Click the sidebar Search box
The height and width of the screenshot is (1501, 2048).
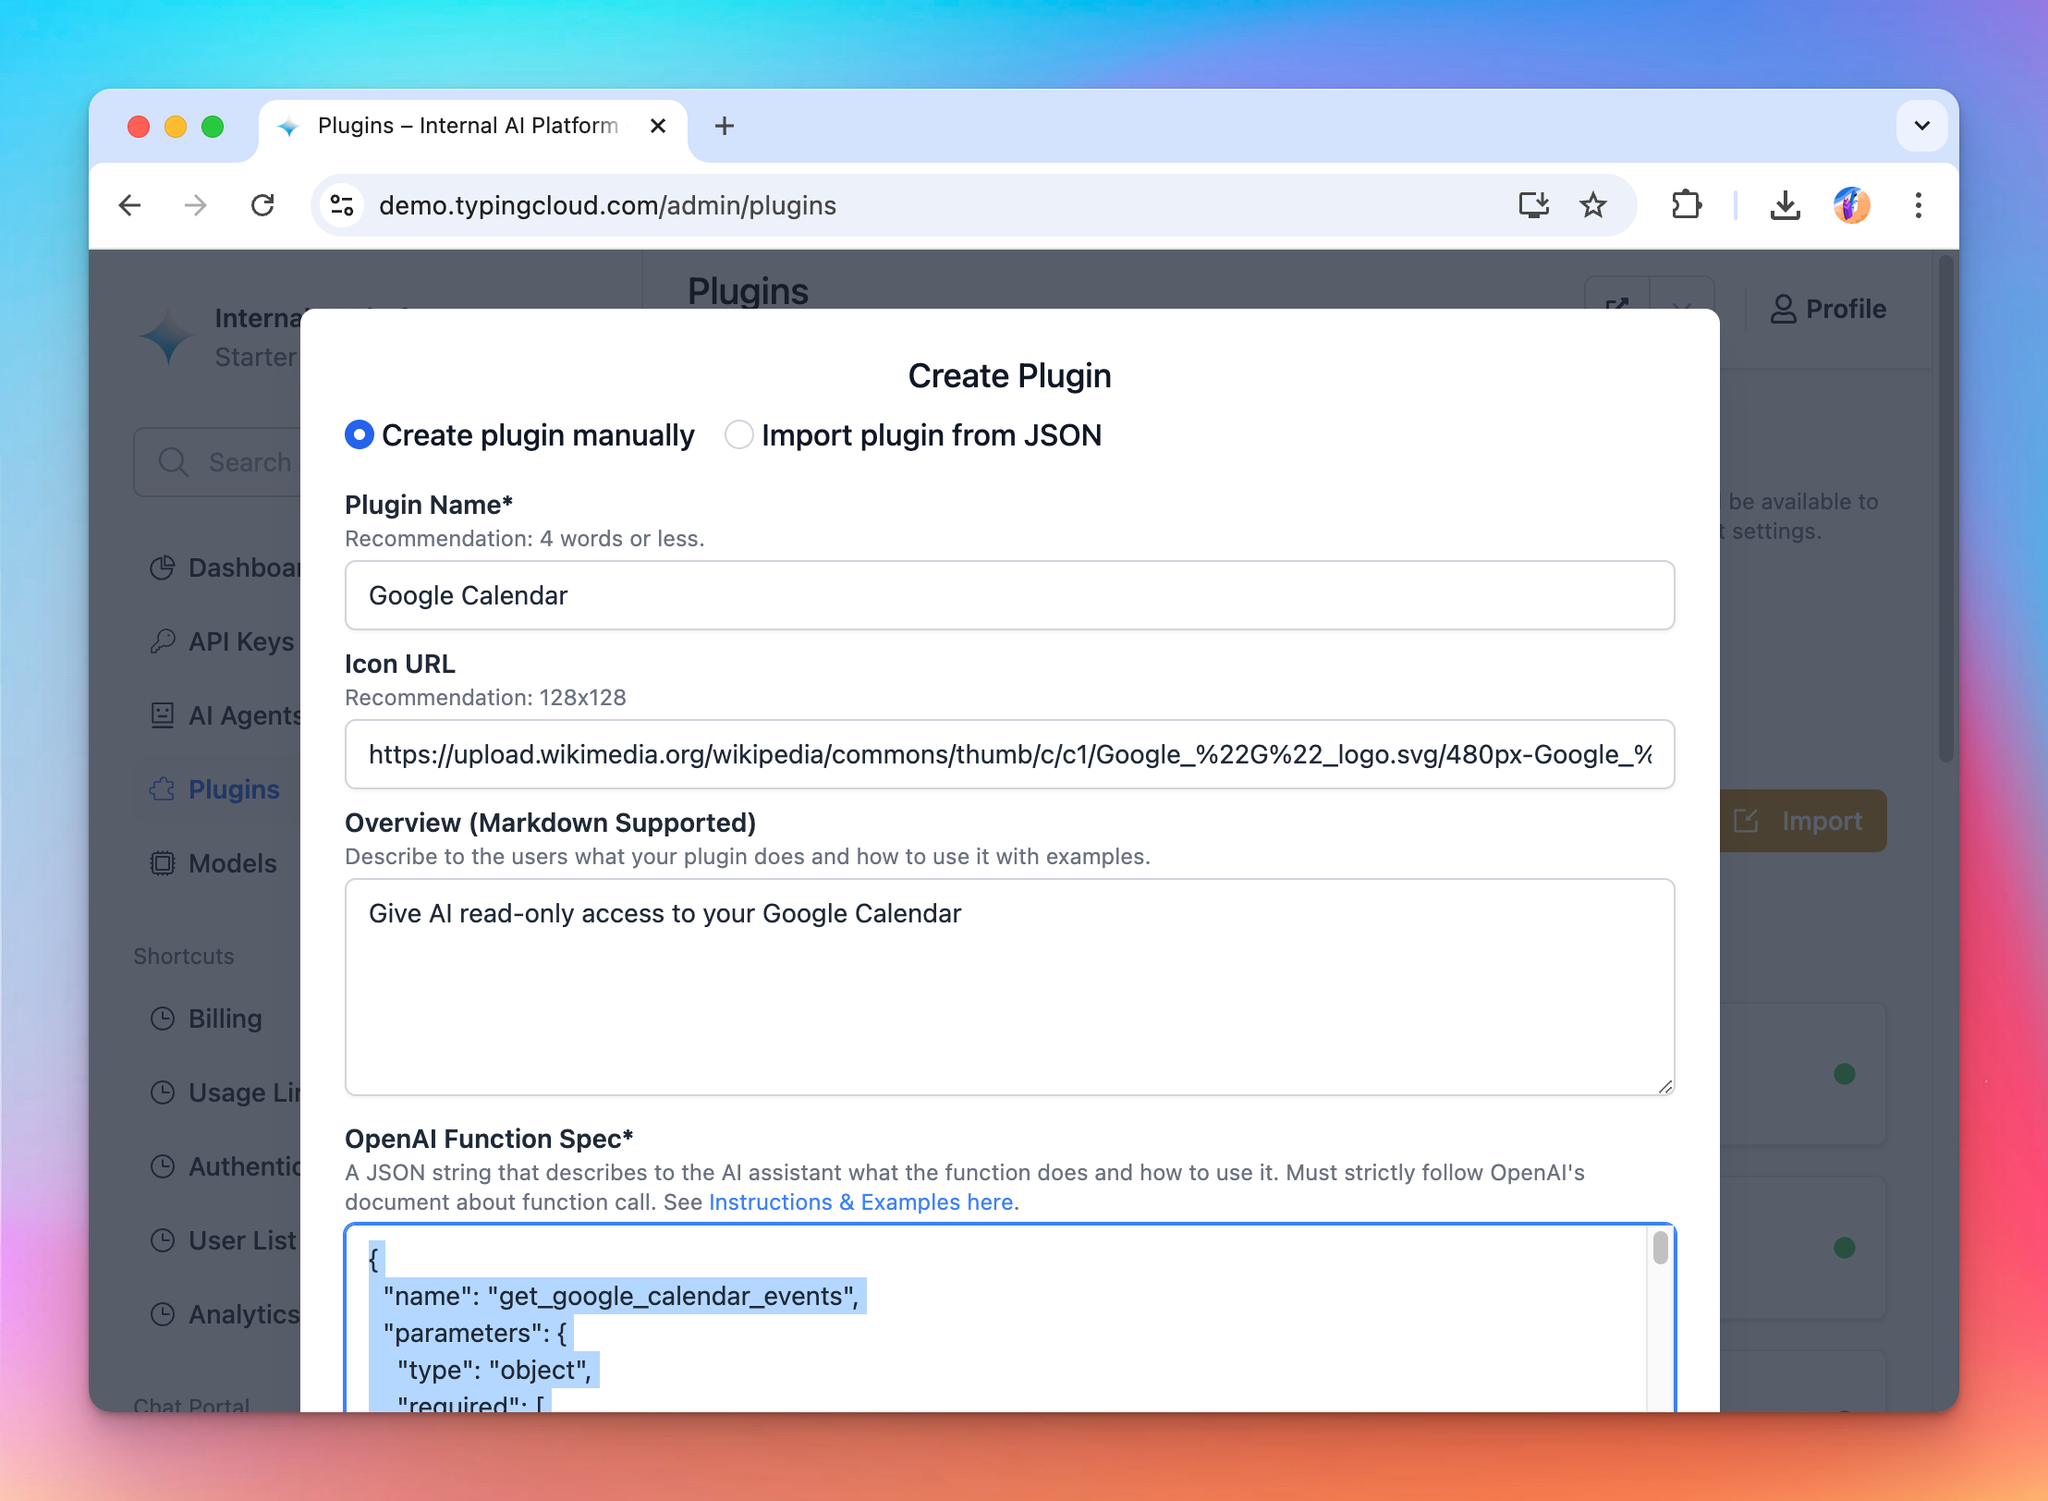click(x=218, y=462)
